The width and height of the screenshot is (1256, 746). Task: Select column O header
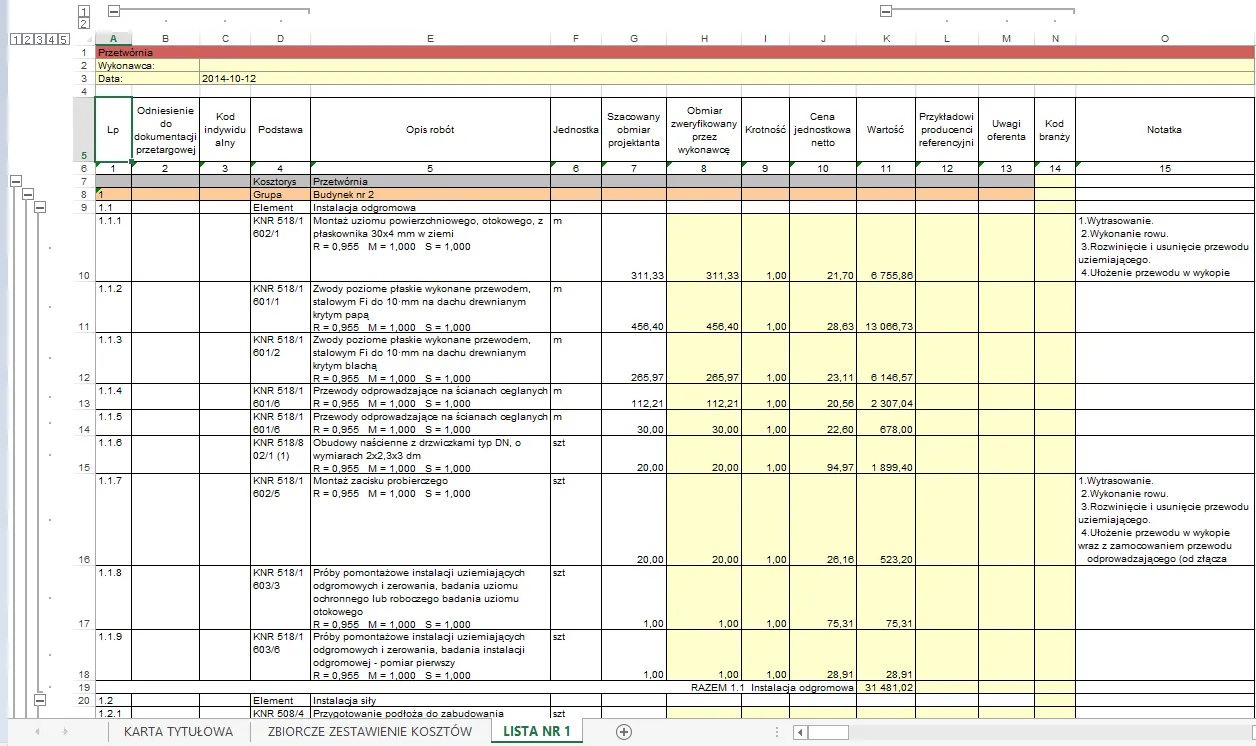tap(1164, 39)
